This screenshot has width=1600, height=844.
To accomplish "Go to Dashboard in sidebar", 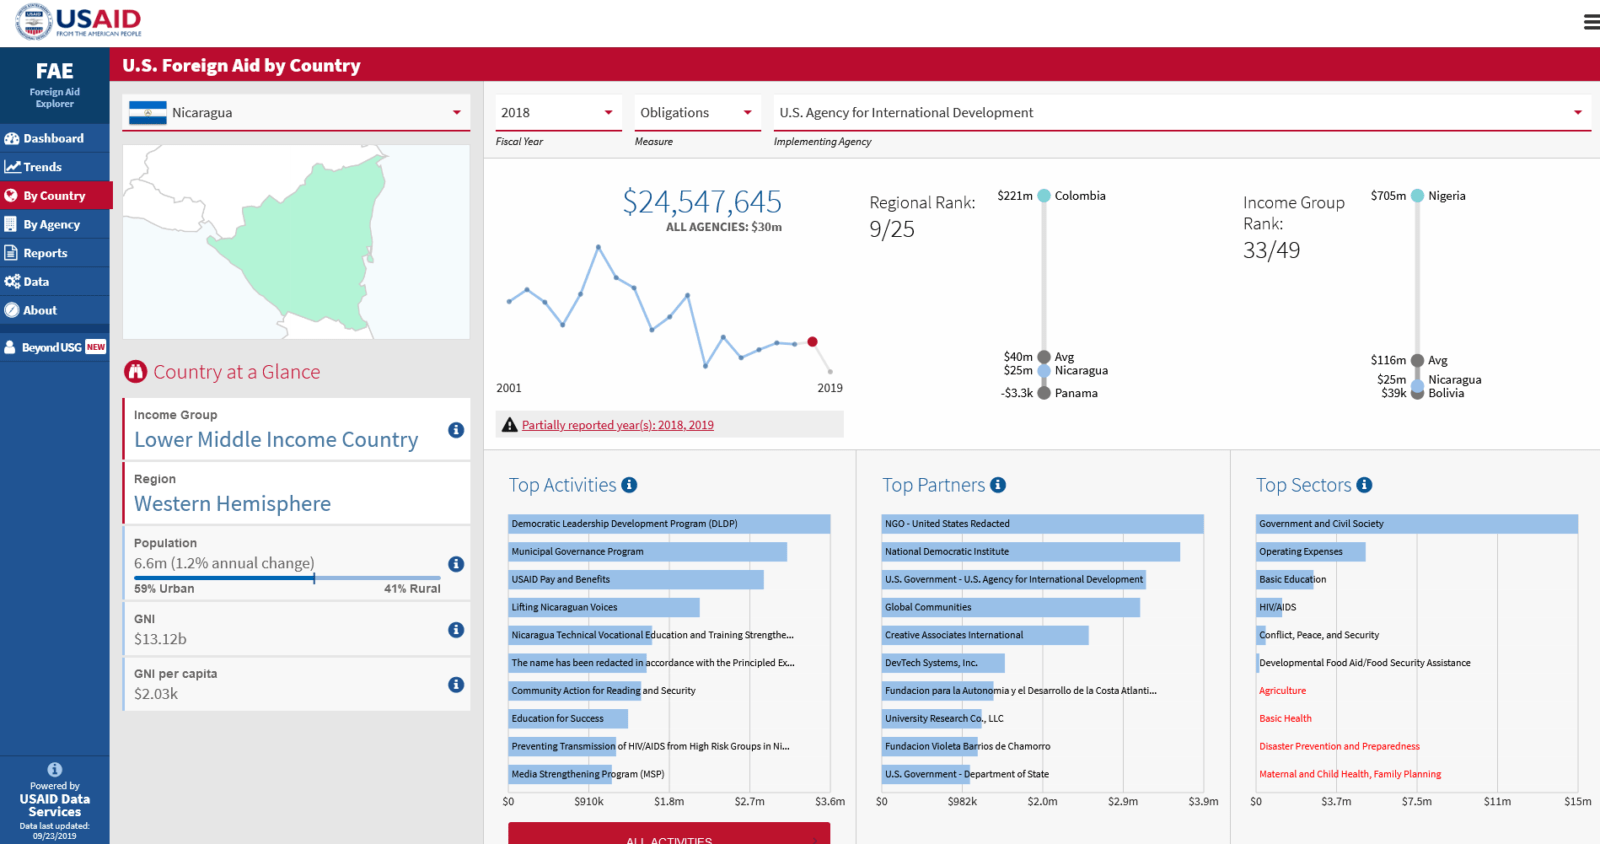I will click(x=54, y=139).
